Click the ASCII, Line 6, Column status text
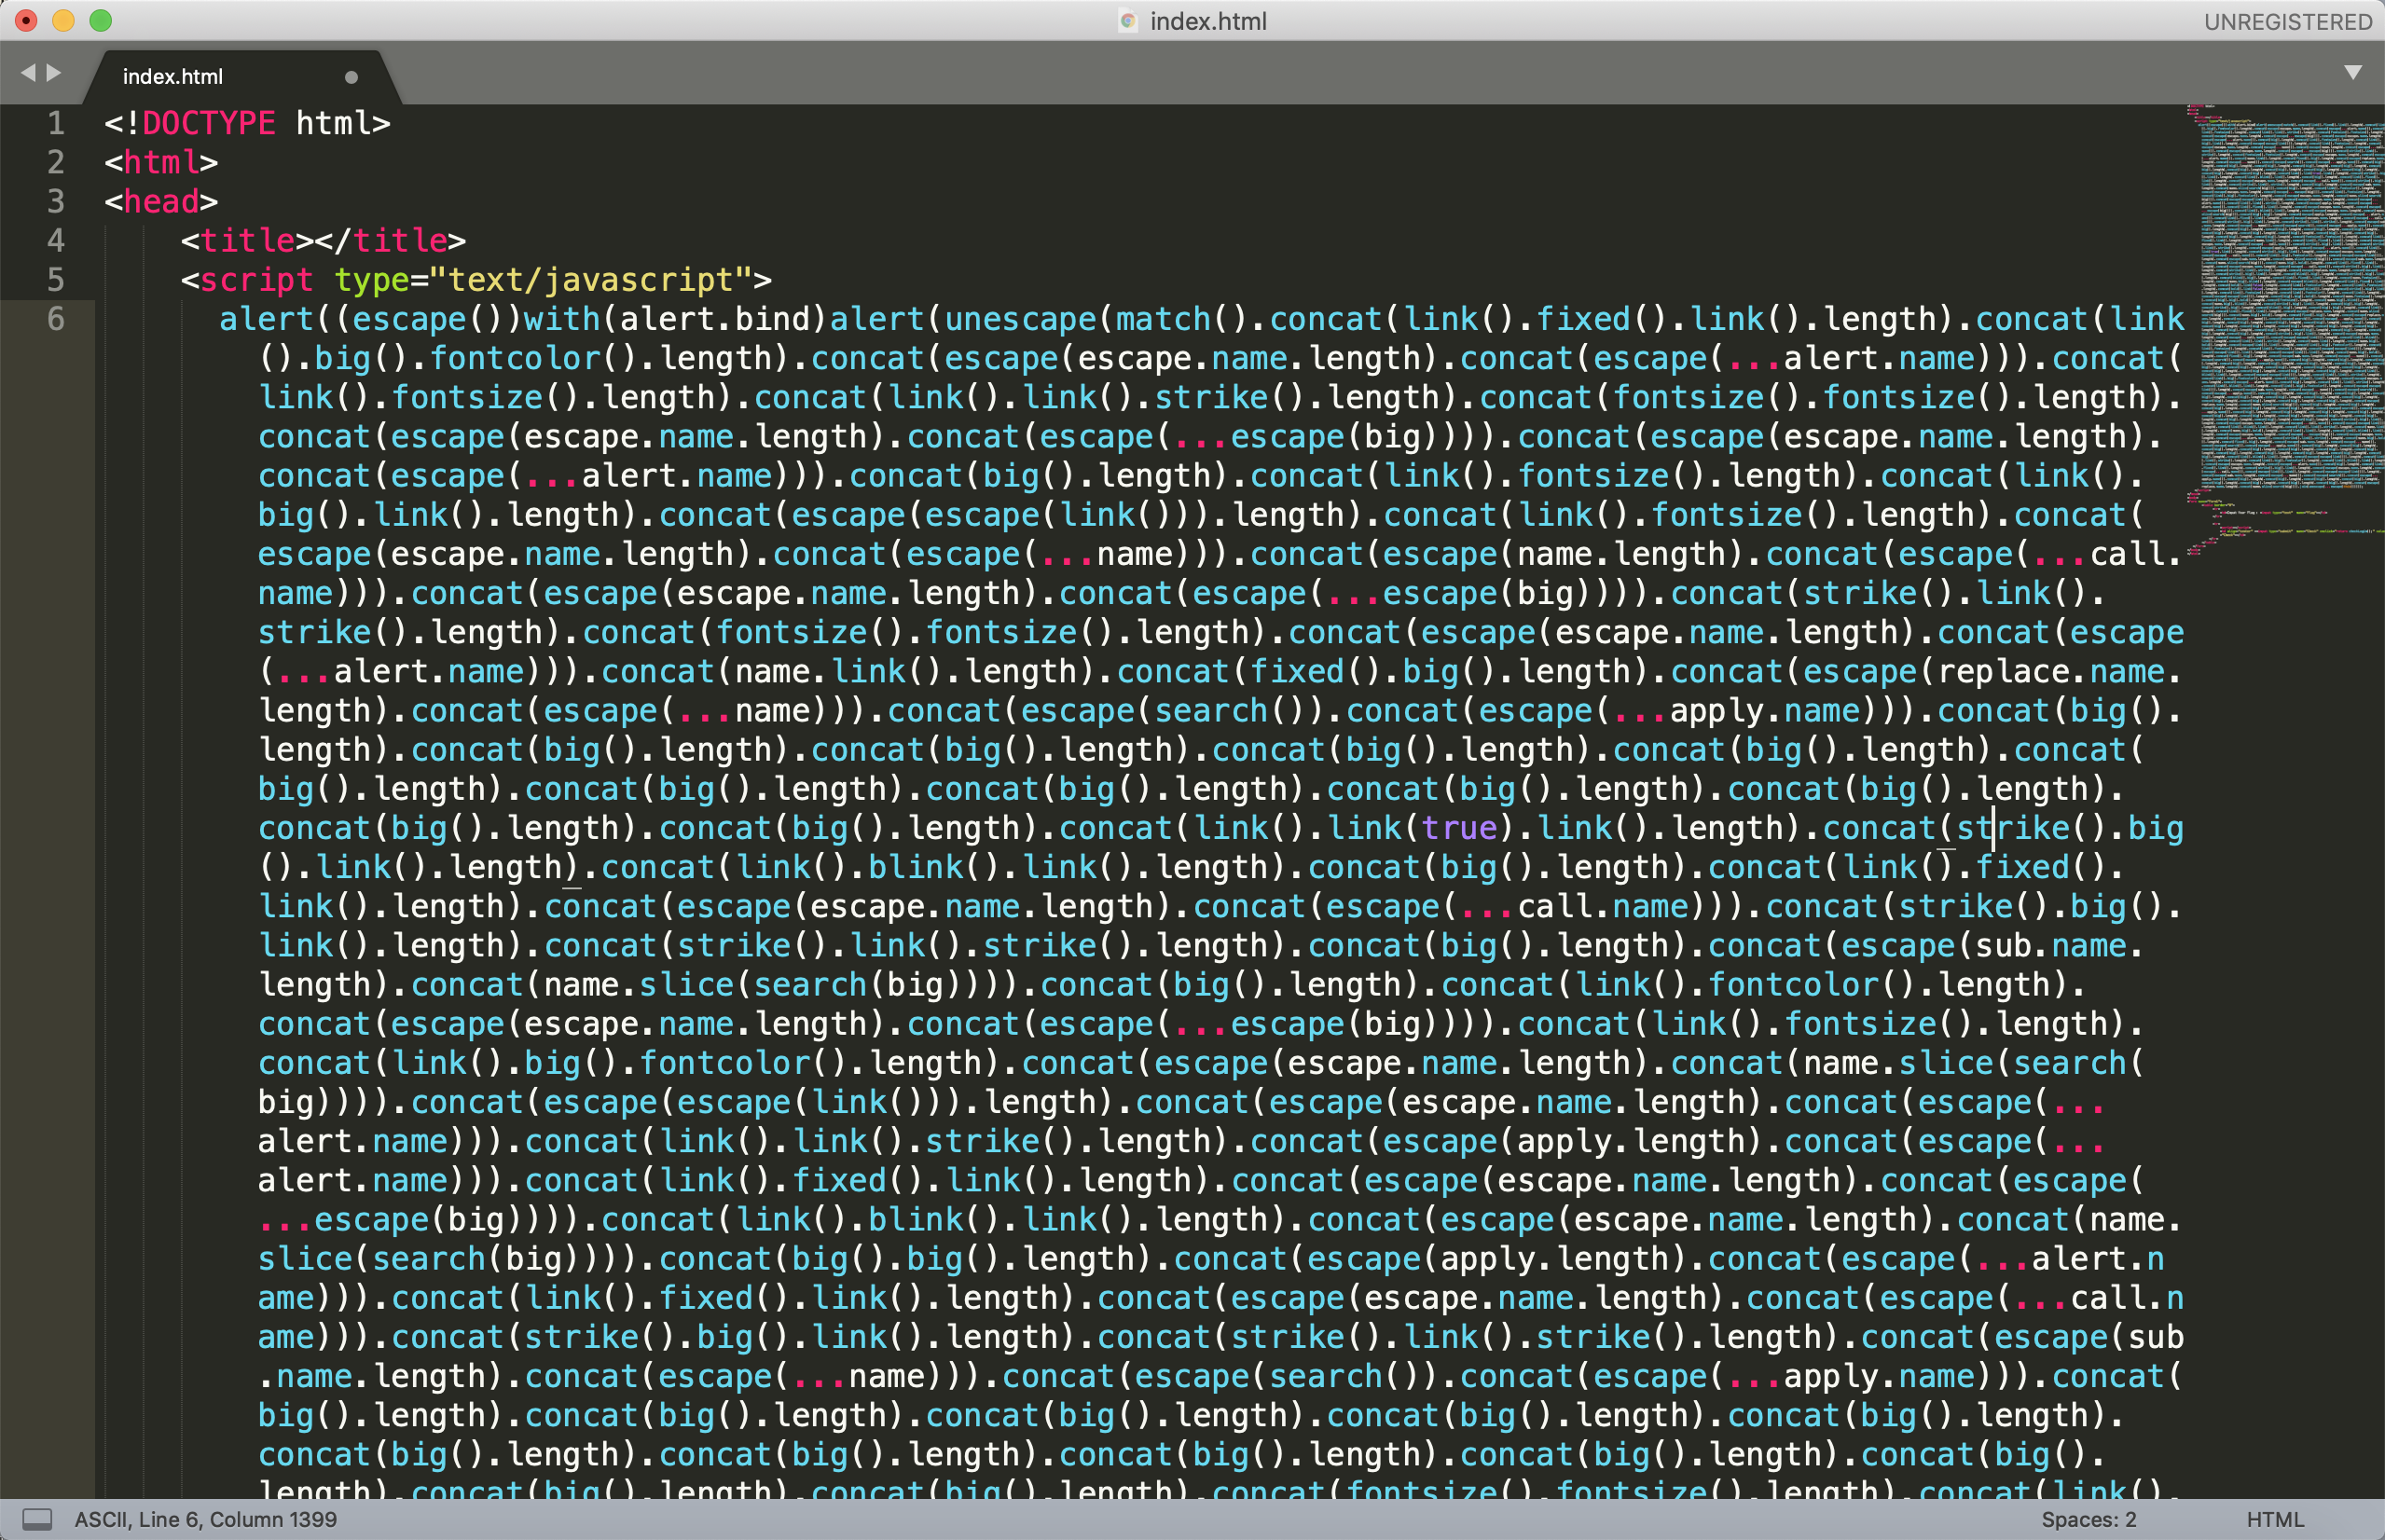The width and height of the screenshot is (2385, 1540). tap(206, 1519)
